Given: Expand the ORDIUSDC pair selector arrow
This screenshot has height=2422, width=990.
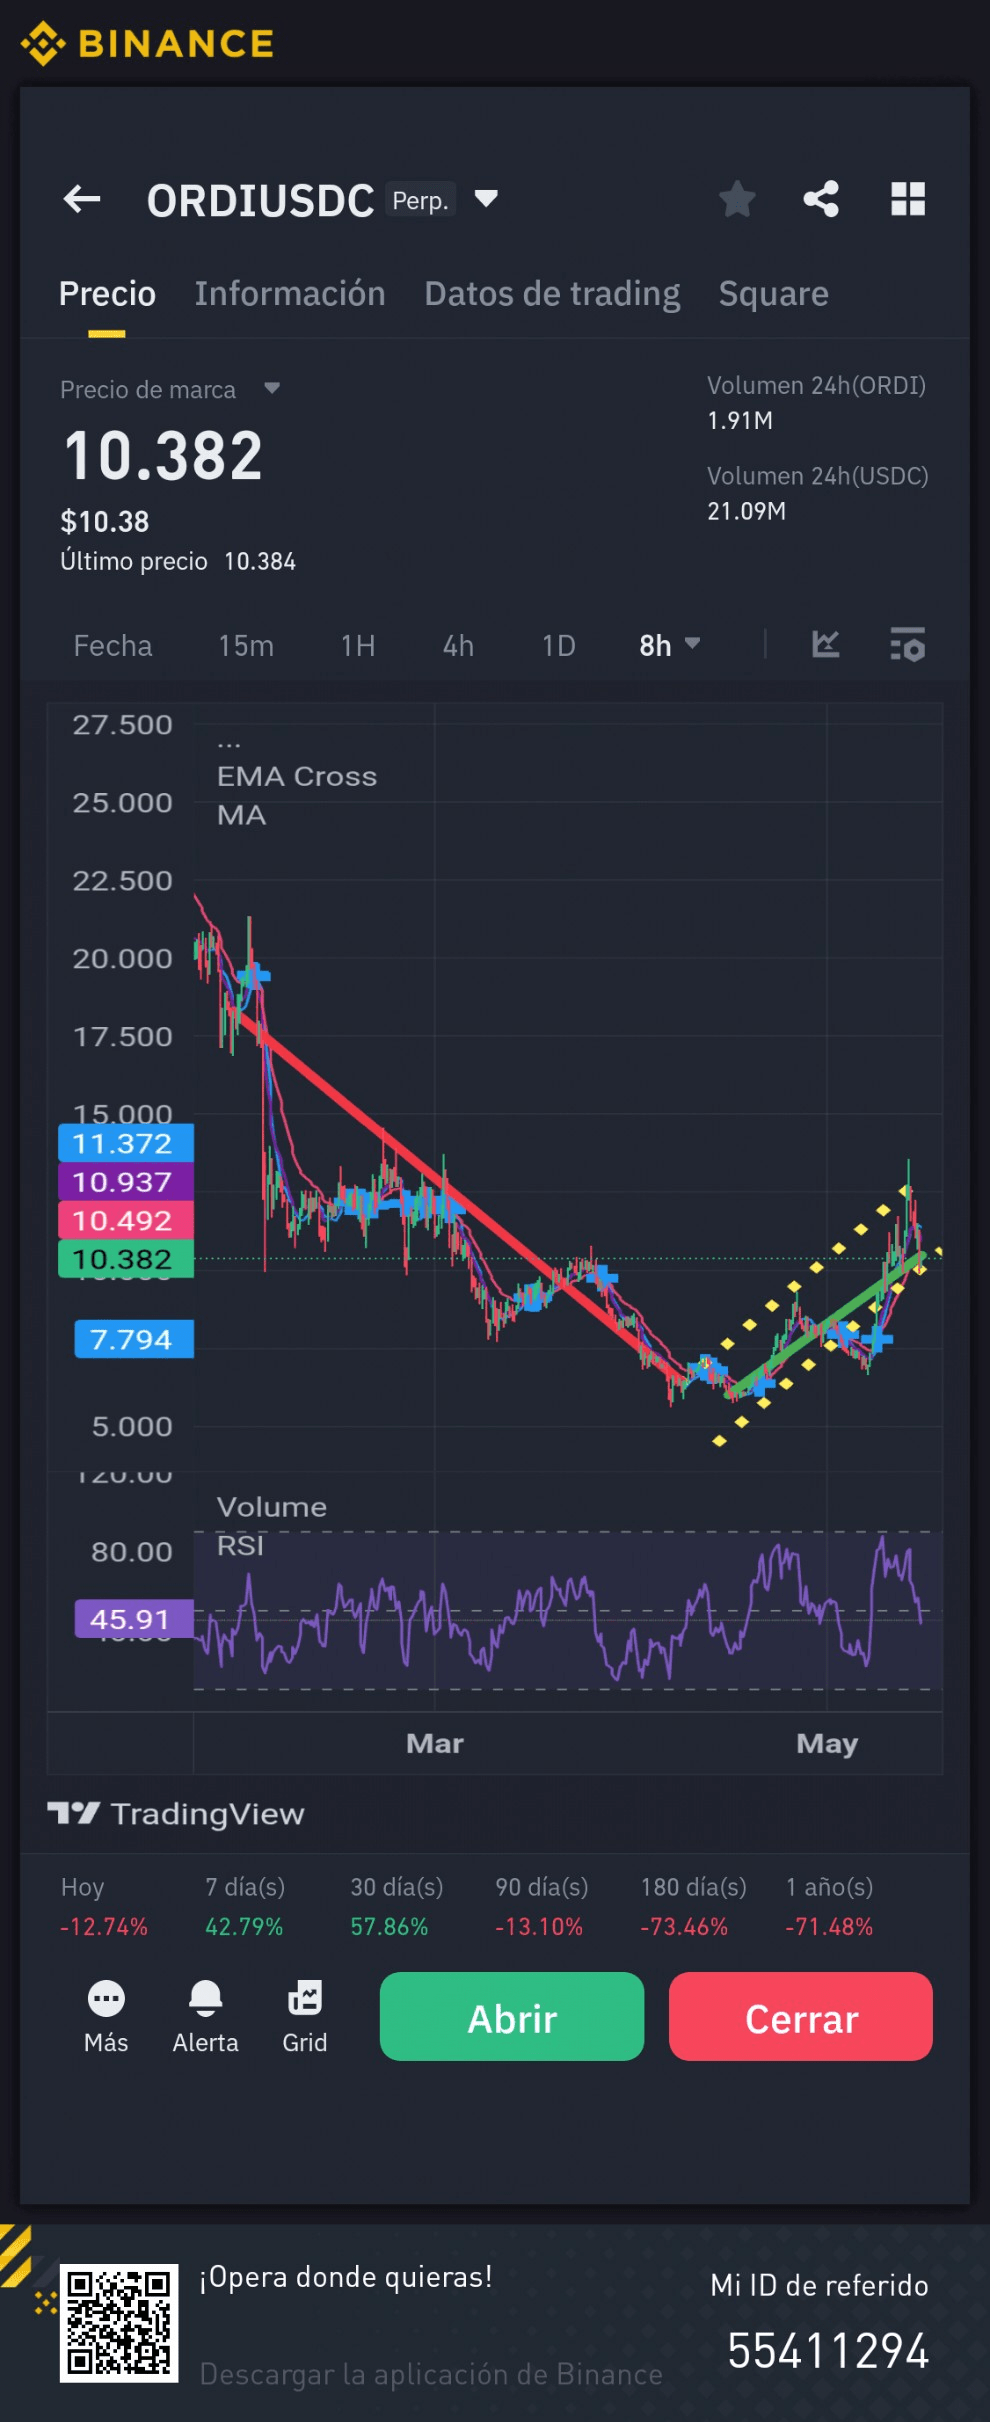Looking at the screenshot, I should click(486, 198).
